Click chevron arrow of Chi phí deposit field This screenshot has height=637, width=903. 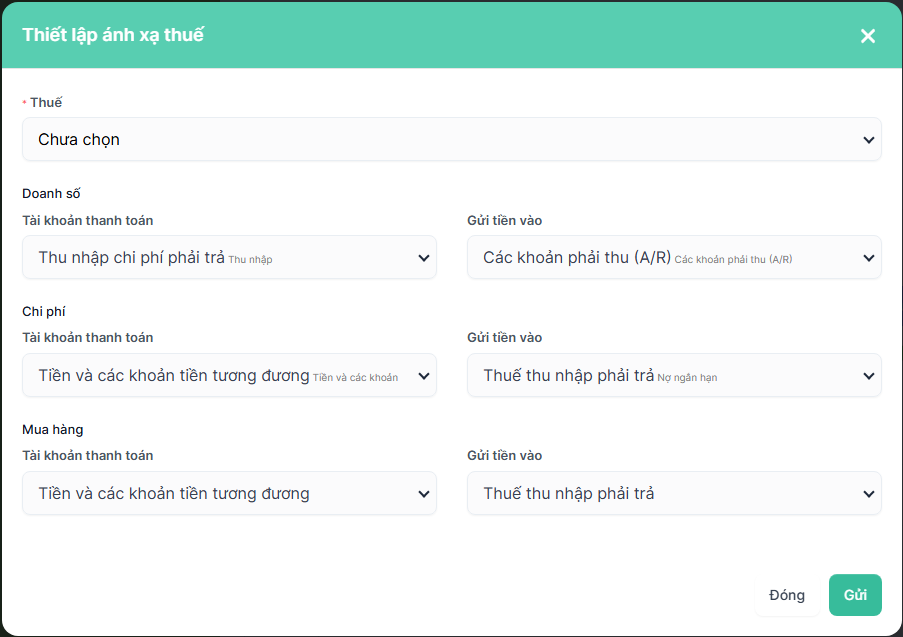pos(868,376)
